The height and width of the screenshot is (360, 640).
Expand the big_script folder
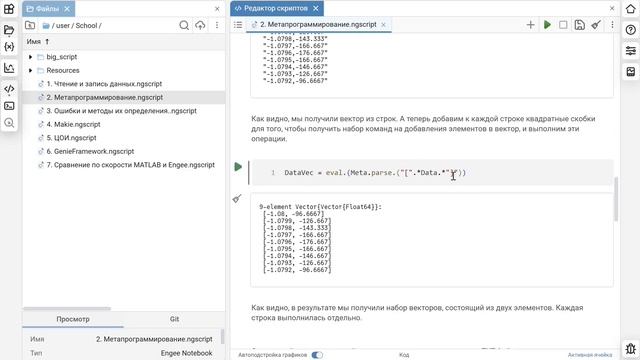click(x=31, y=57)
